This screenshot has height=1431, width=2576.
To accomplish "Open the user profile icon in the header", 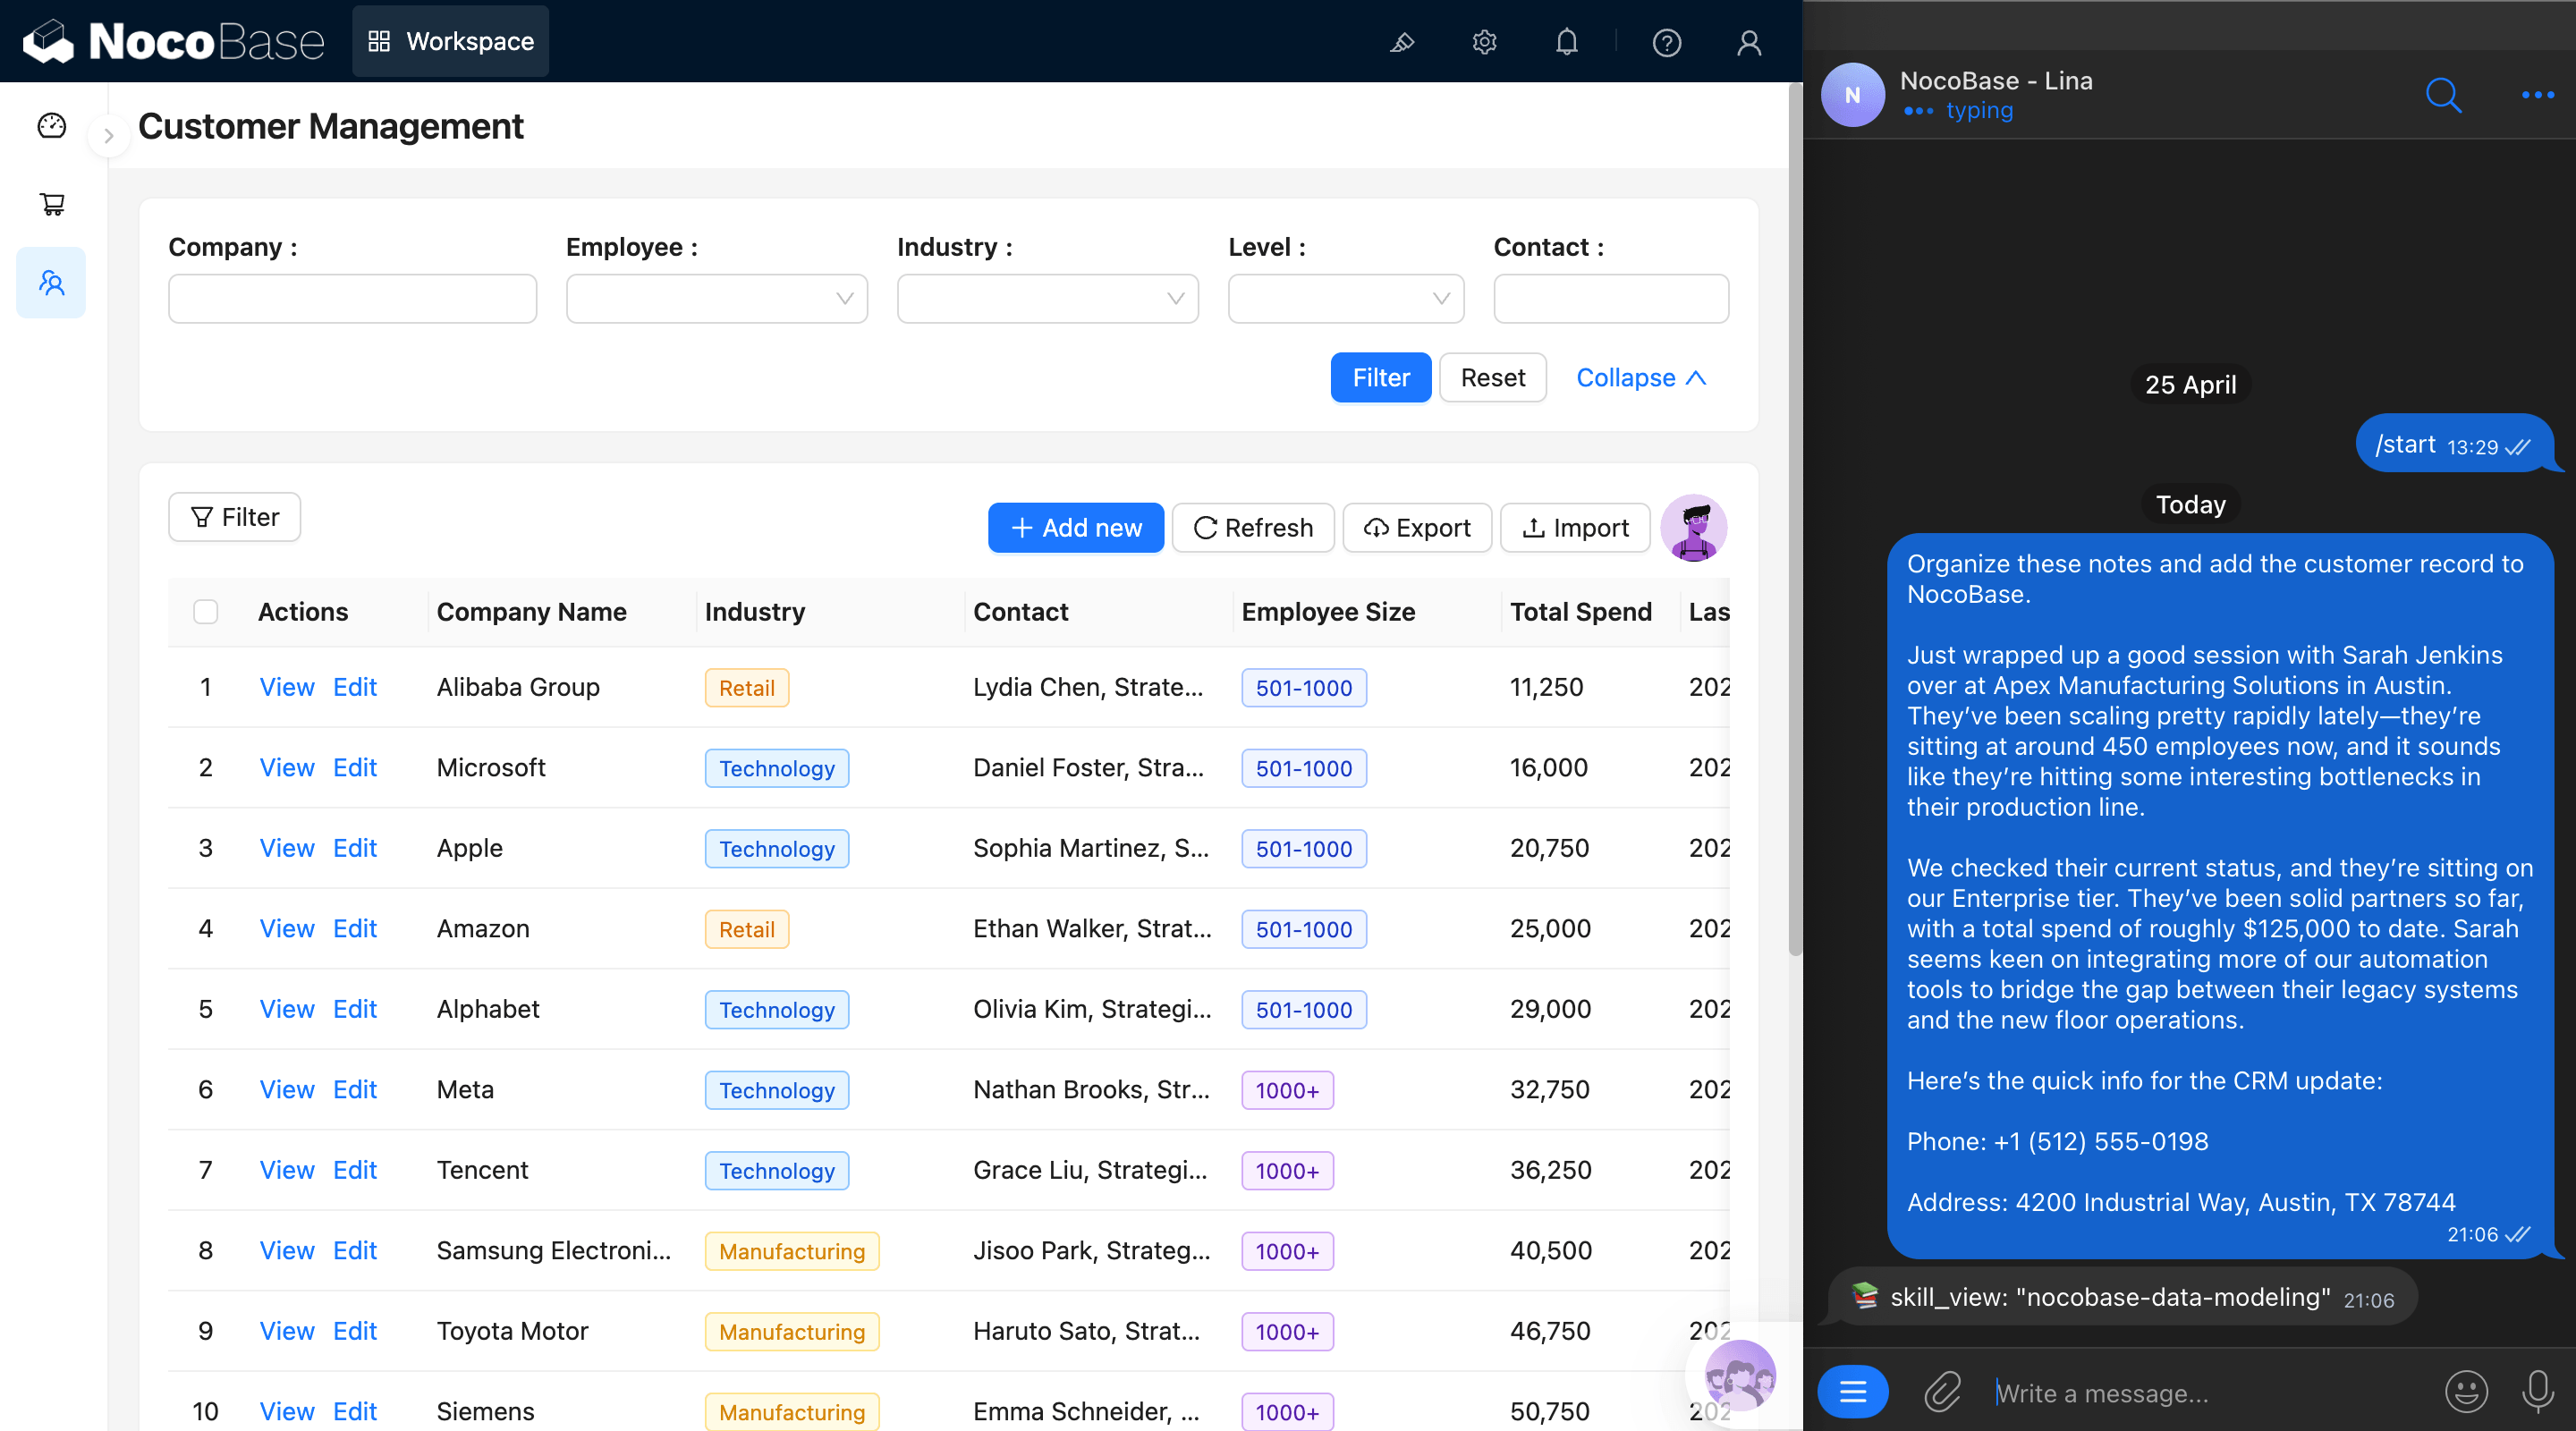I will tap(1748, 42).
